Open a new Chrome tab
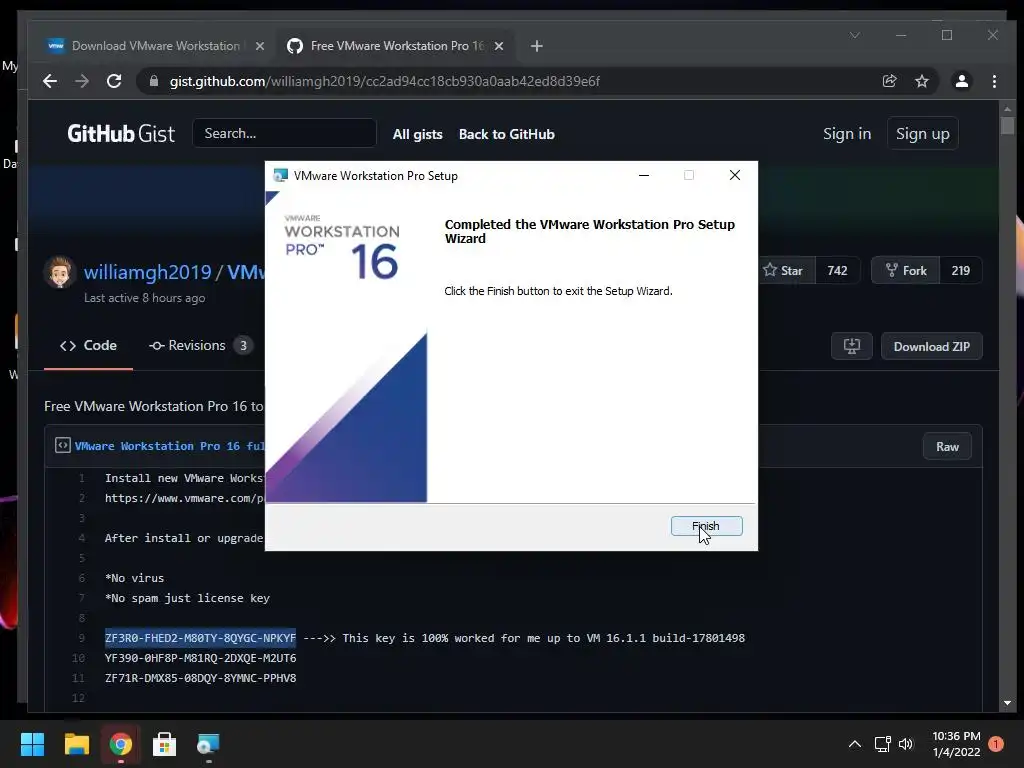Viewport: 1024px width, 768px height. (536, 46)
